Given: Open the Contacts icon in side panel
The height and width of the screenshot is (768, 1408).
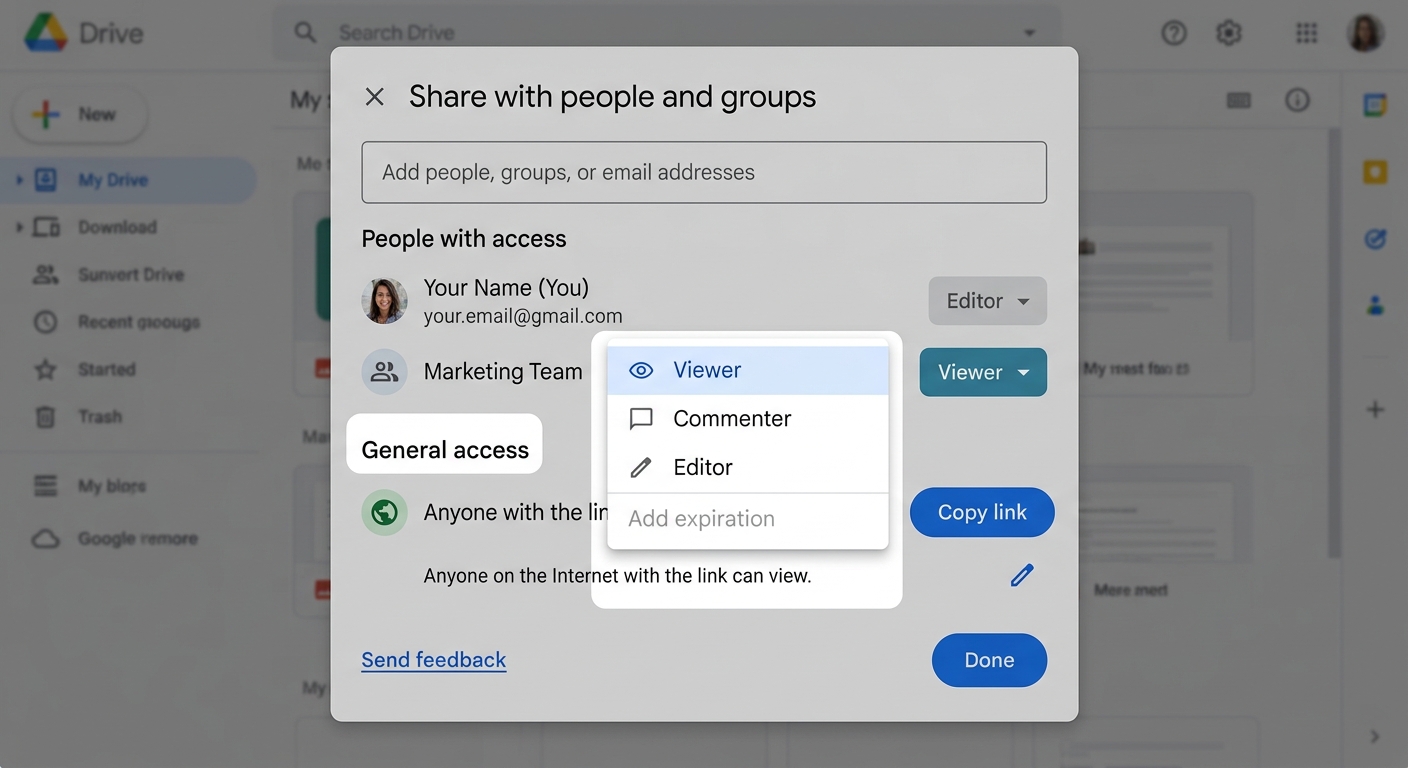Looking at the screenshot, I should (1376, 305).
